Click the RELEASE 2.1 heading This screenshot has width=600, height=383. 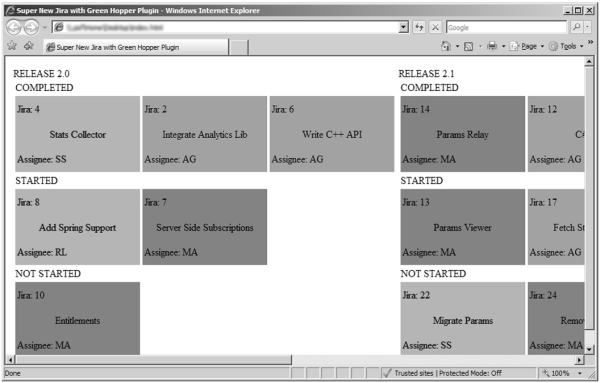pyautogui.click(x=426, y=73)
